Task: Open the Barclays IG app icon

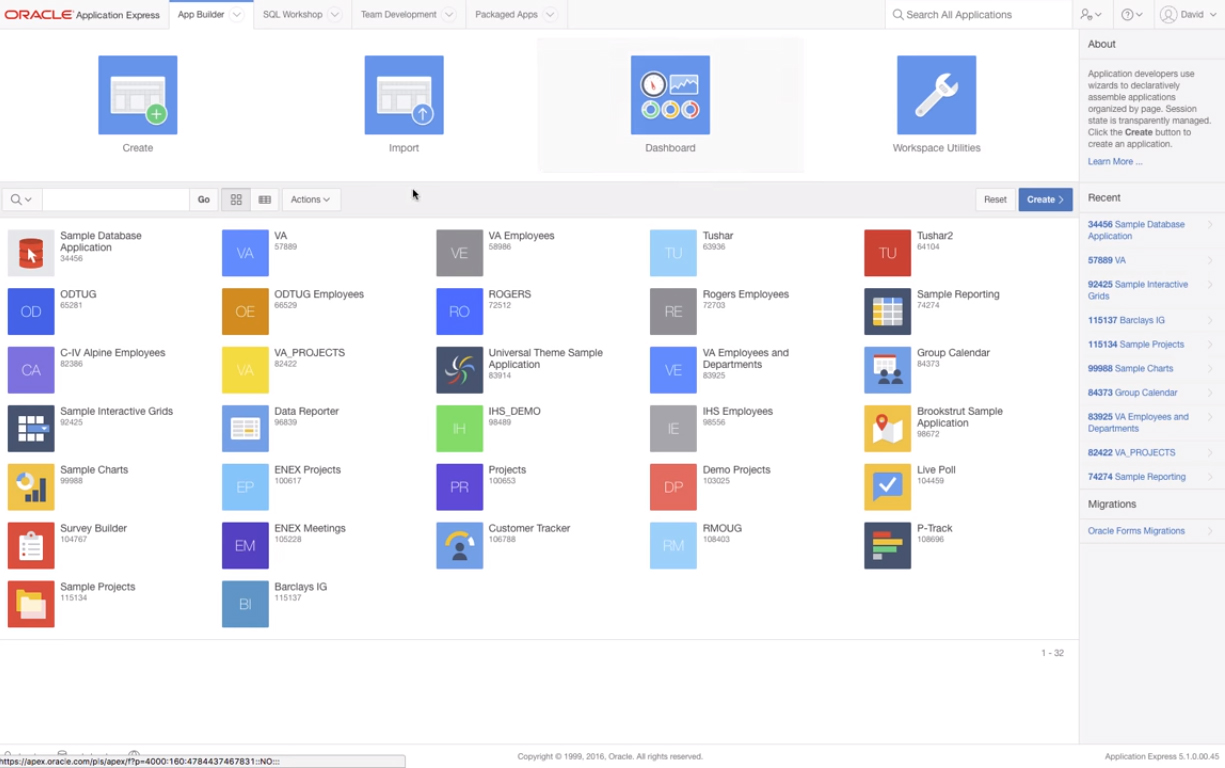Action: pyautogui.click(x=245, y=604)
